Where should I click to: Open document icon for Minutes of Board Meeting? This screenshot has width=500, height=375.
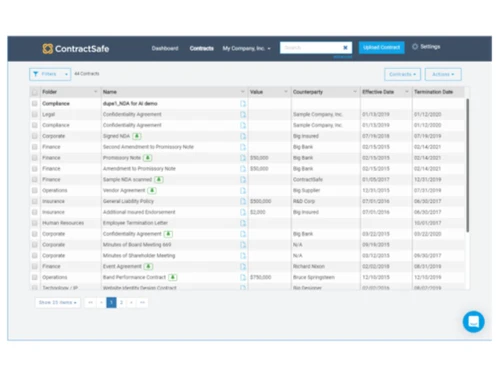click(243, 245)
